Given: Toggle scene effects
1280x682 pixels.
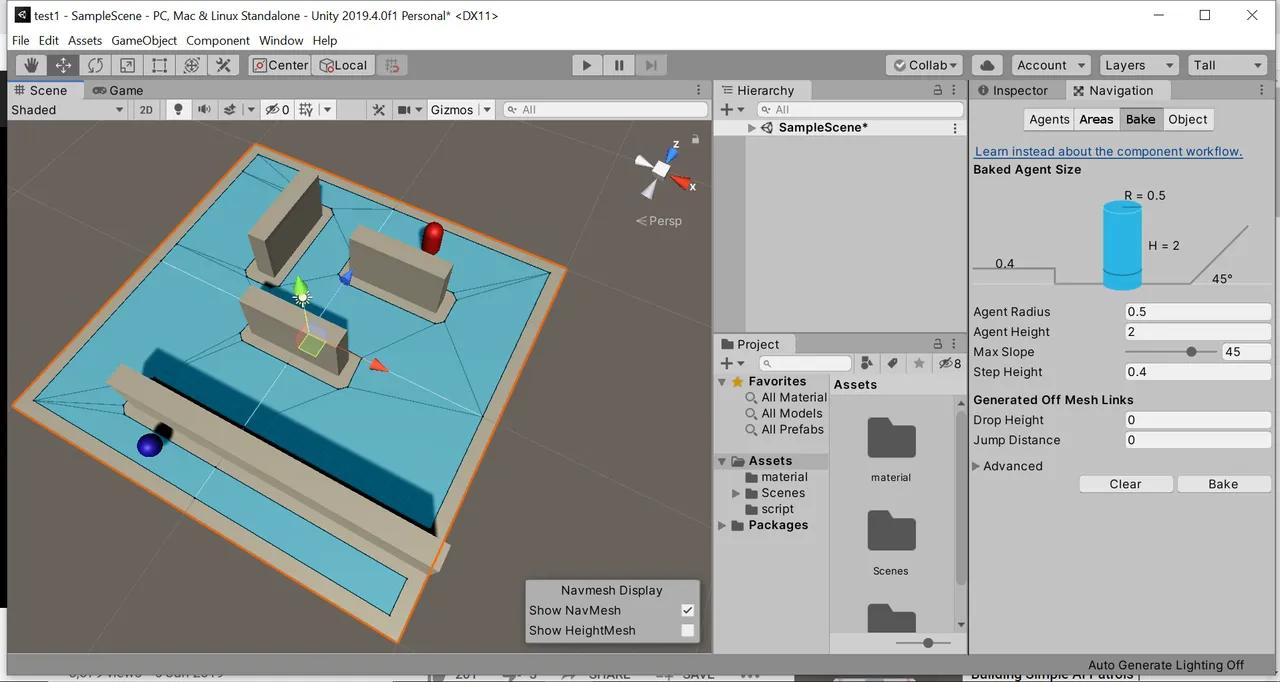Looking at the screenshot, I should (x=230, y=110).
